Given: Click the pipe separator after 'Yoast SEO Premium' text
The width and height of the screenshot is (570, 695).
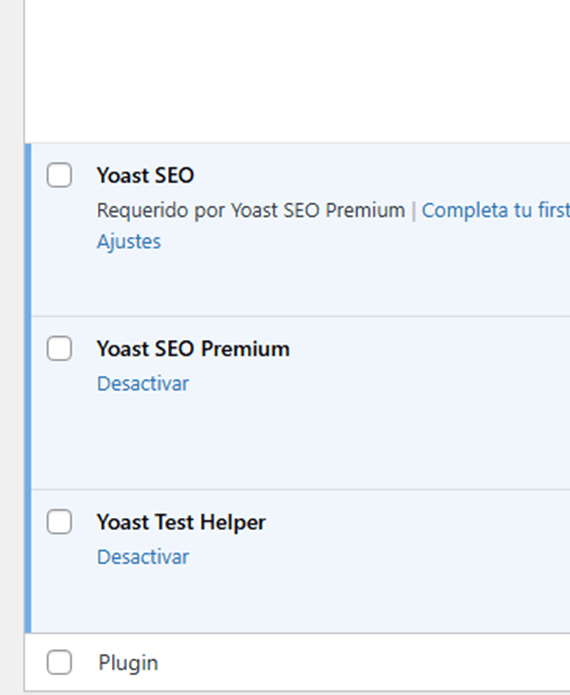Looking at the screenshot, I should click(414, 211).
